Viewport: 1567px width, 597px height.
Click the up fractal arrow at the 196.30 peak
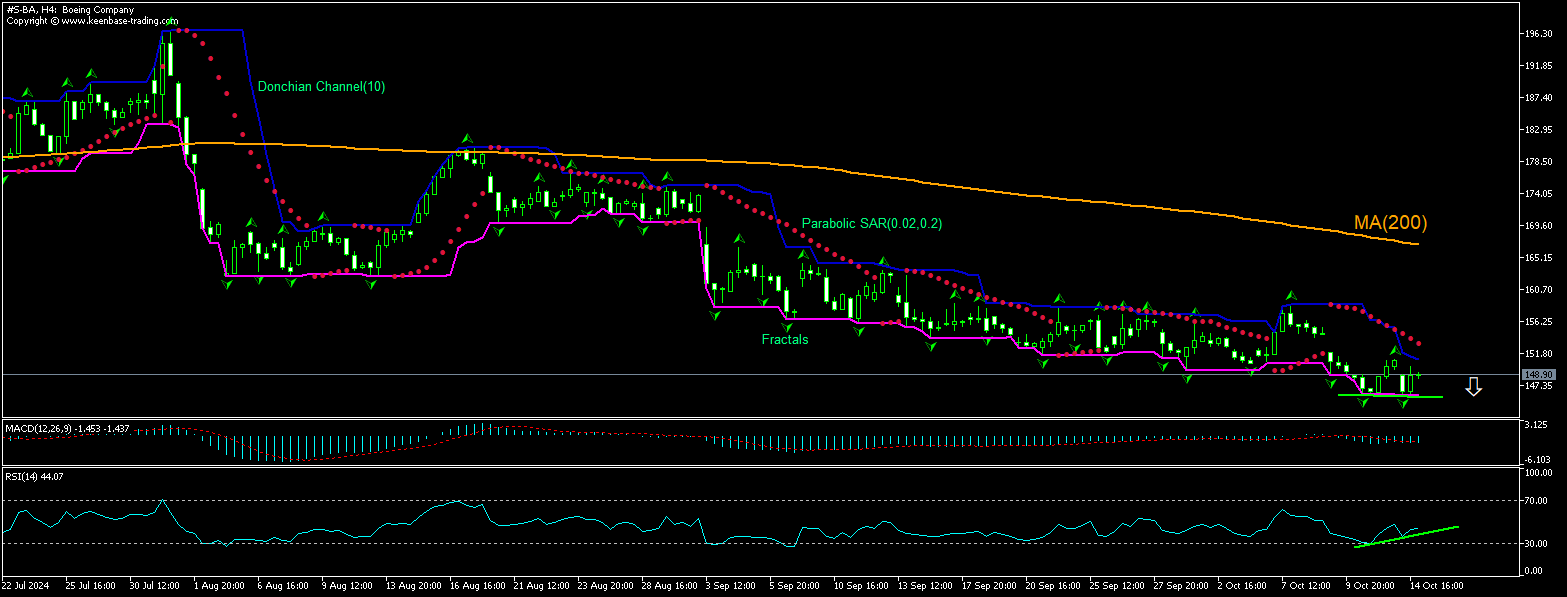[172, 22]
